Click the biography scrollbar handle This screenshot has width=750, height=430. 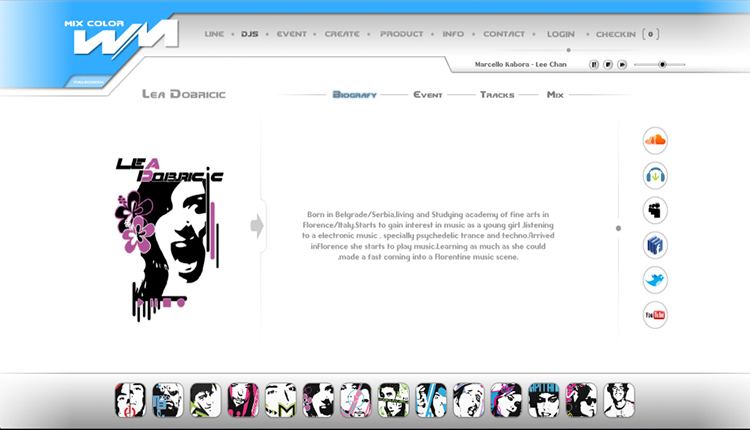[618, 228]
